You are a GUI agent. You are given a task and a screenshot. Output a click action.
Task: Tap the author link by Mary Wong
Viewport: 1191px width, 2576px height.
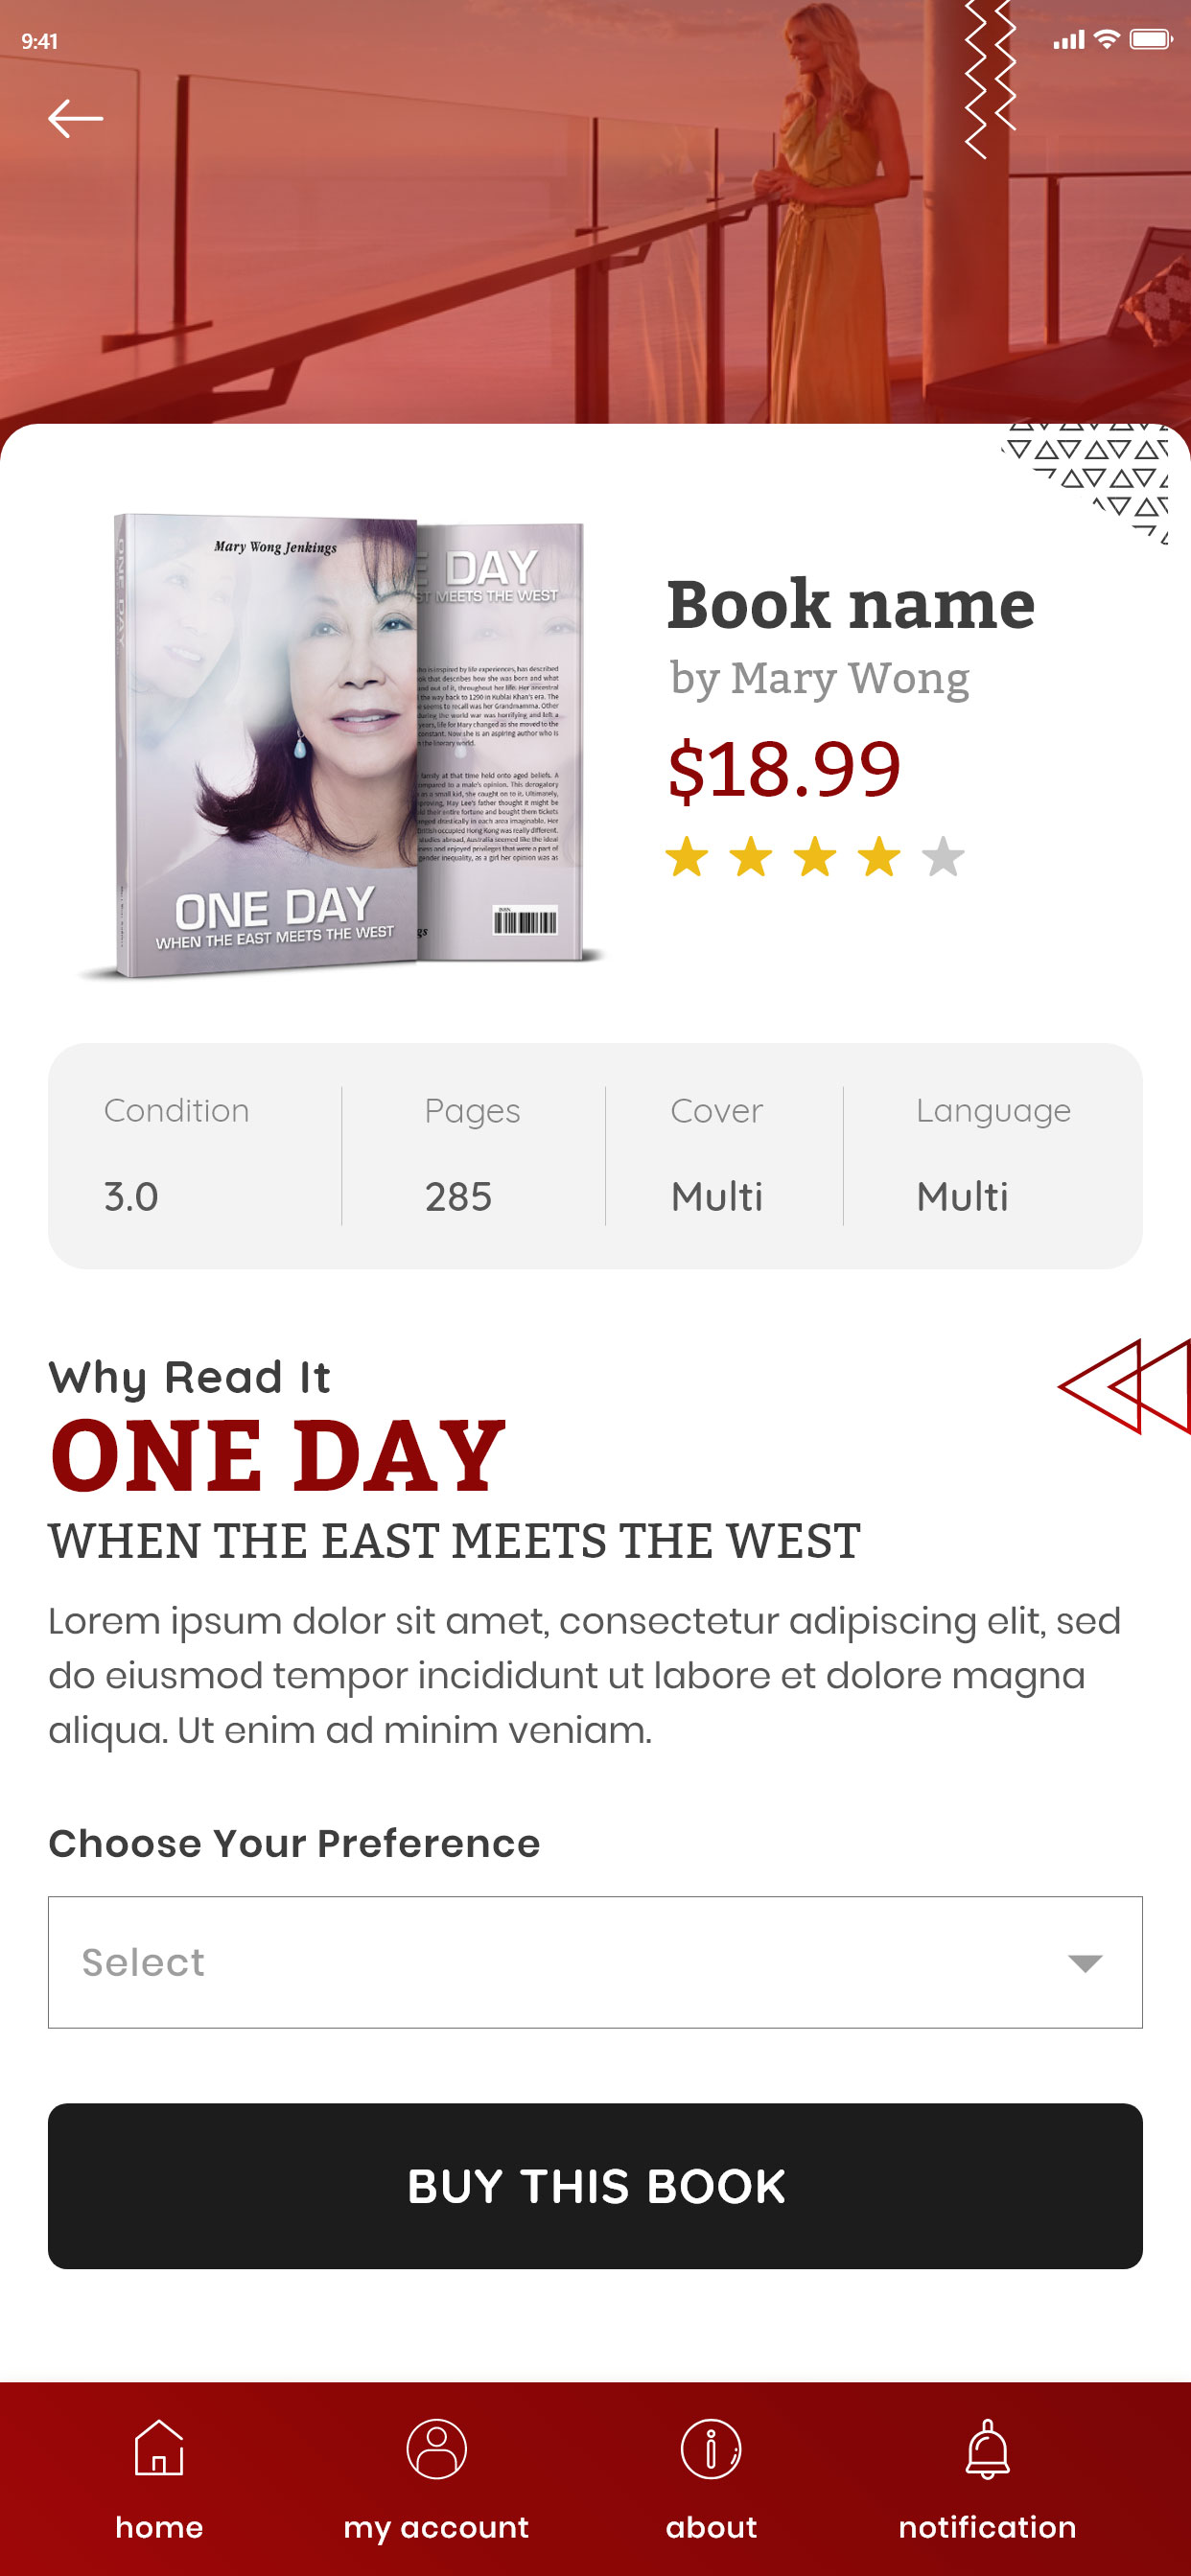pos(820,679)
